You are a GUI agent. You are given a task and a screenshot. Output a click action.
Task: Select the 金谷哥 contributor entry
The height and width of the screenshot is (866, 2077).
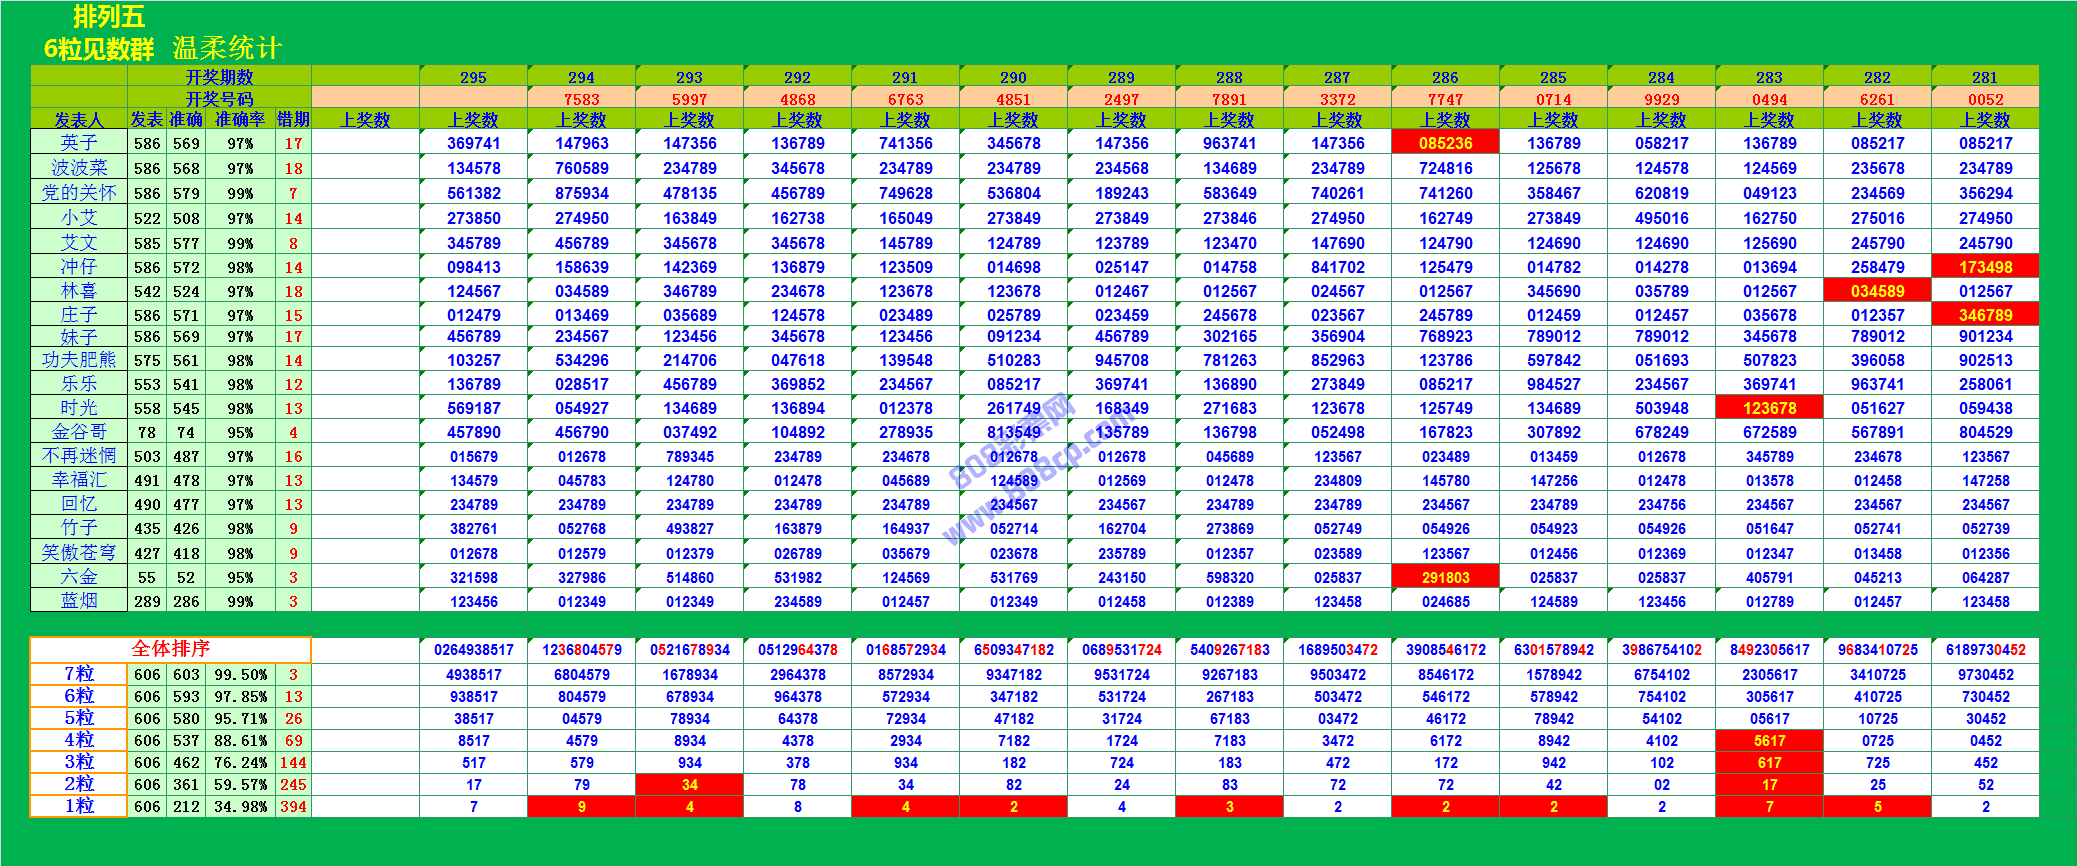pyautogui.click(x=78, y=432)
